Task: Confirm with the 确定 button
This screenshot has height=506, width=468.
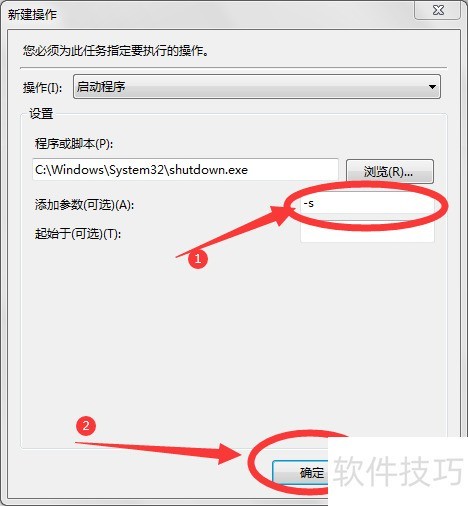Action: pos(301,472)
